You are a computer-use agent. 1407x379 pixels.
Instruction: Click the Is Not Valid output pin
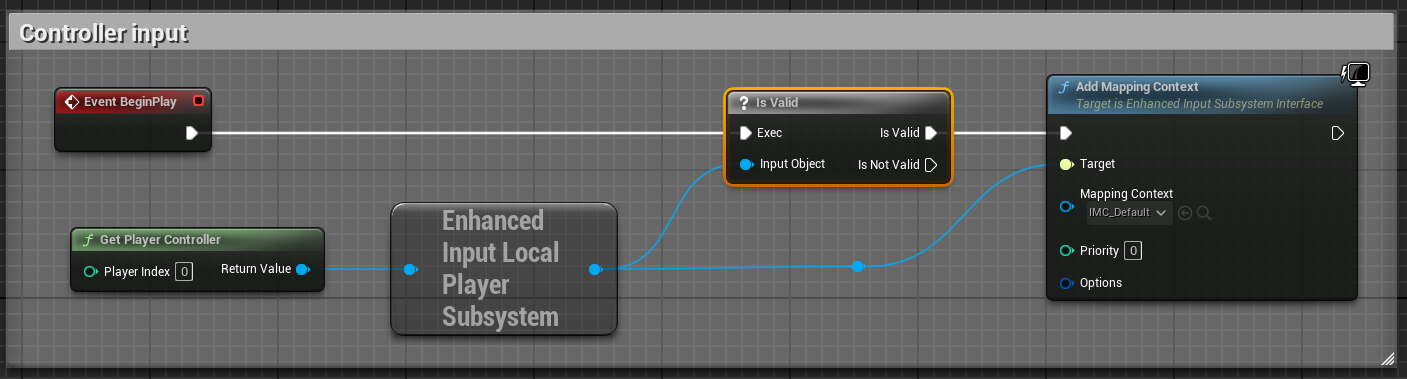(931, 164)
